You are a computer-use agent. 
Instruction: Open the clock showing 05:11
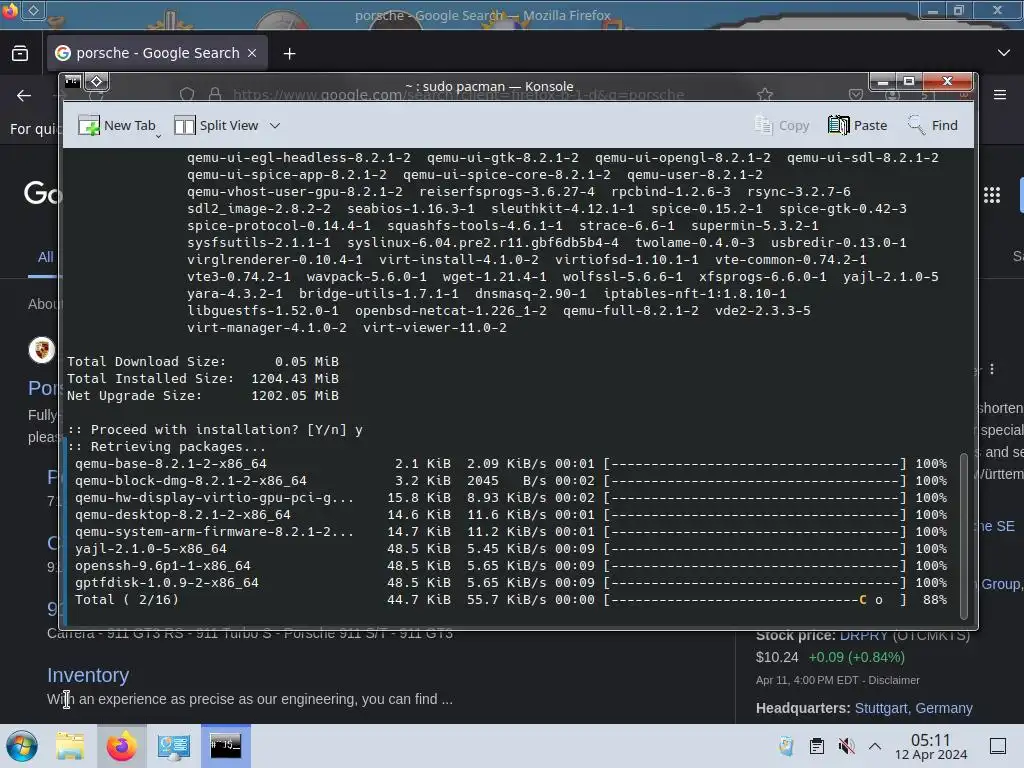tap(931, 746)
